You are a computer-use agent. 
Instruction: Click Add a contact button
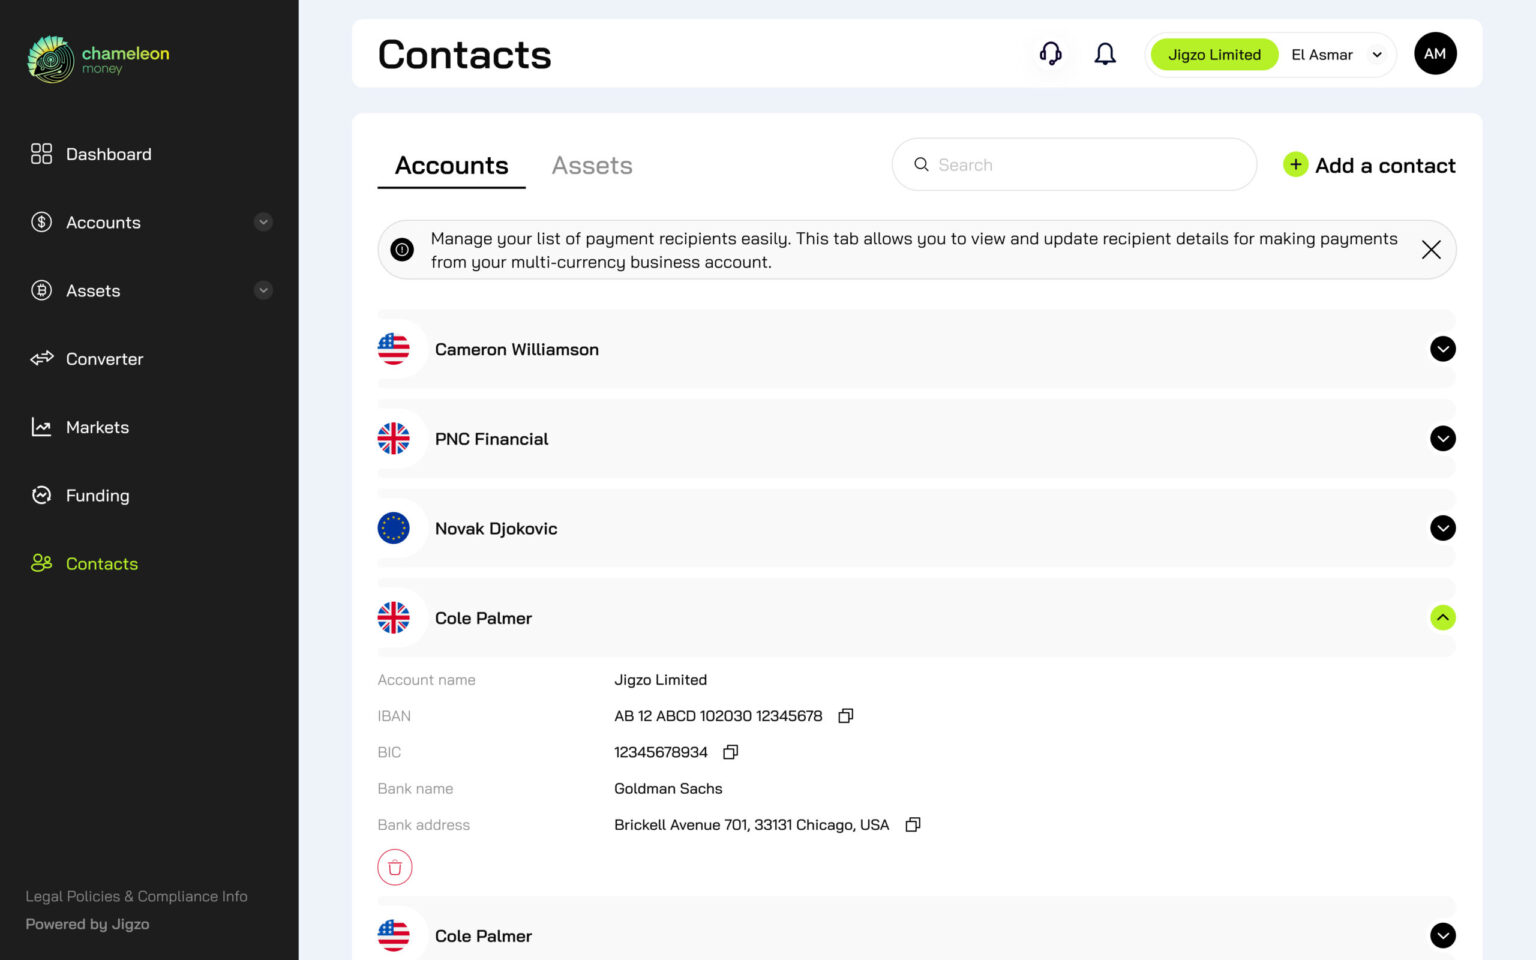coord(1369,166)
